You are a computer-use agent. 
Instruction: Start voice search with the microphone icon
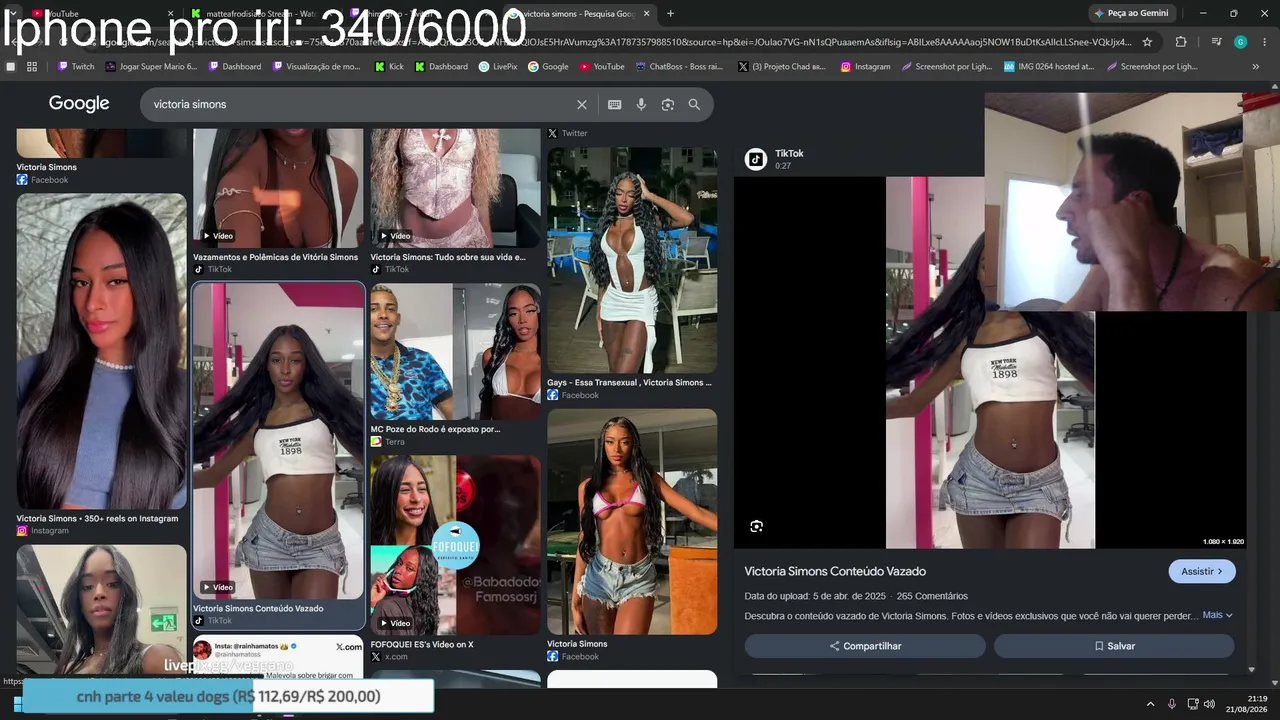pos(641,104)
